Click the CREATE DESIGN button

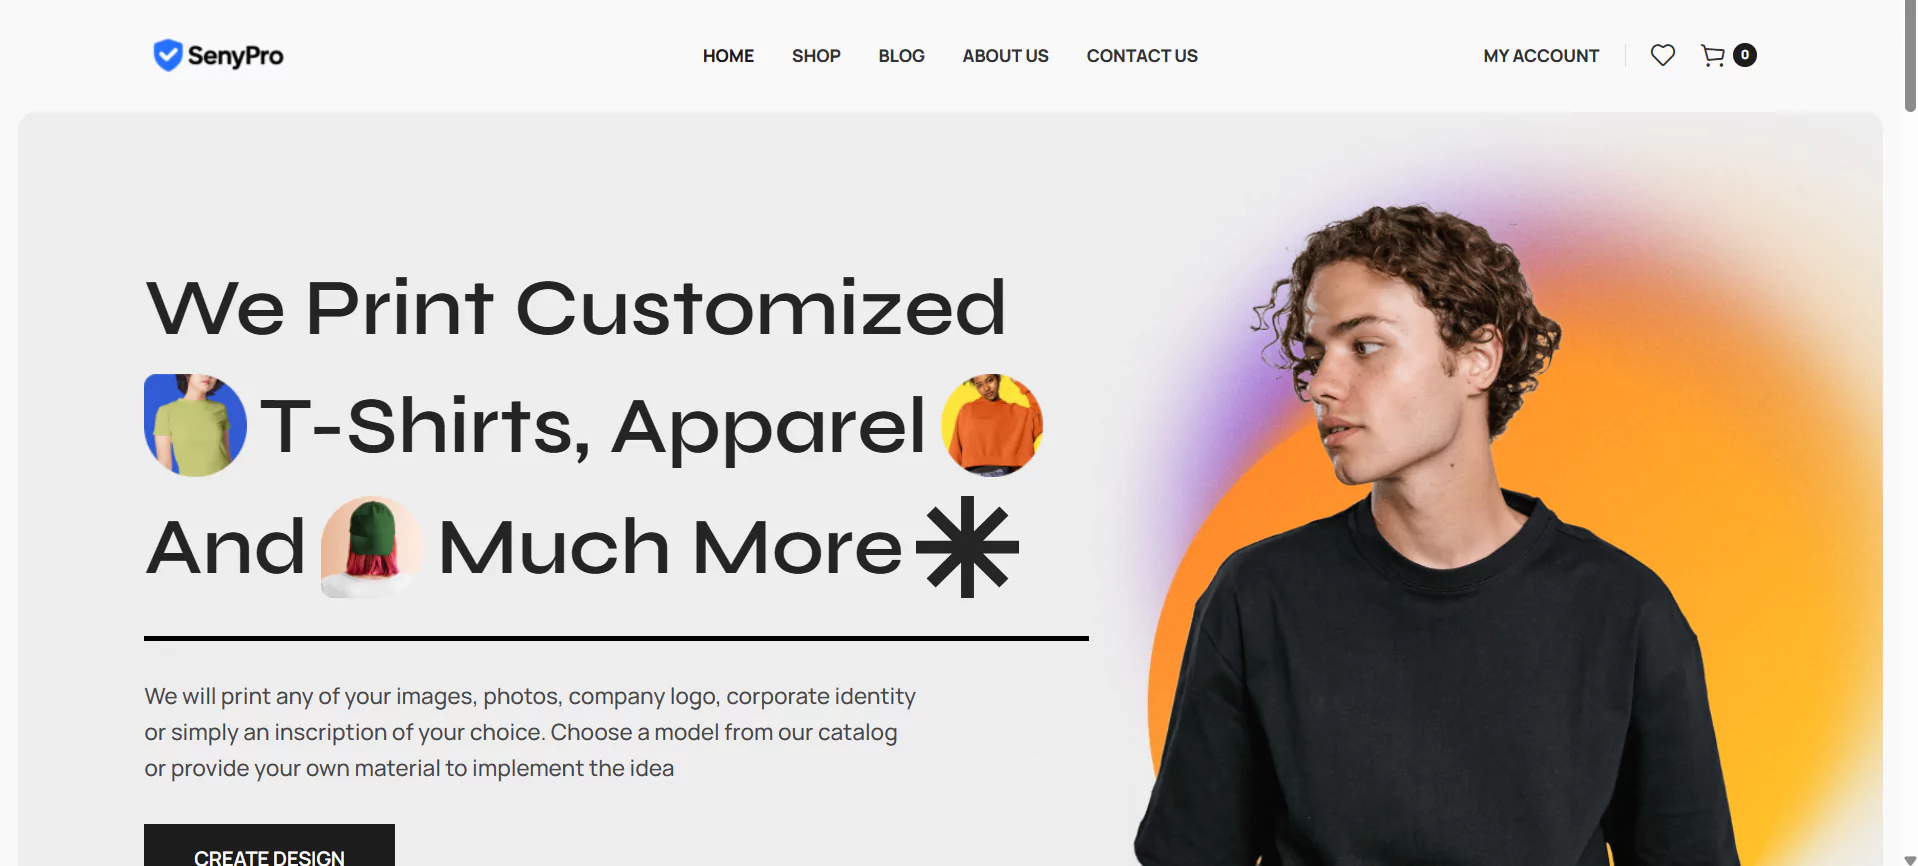point(269,846)
